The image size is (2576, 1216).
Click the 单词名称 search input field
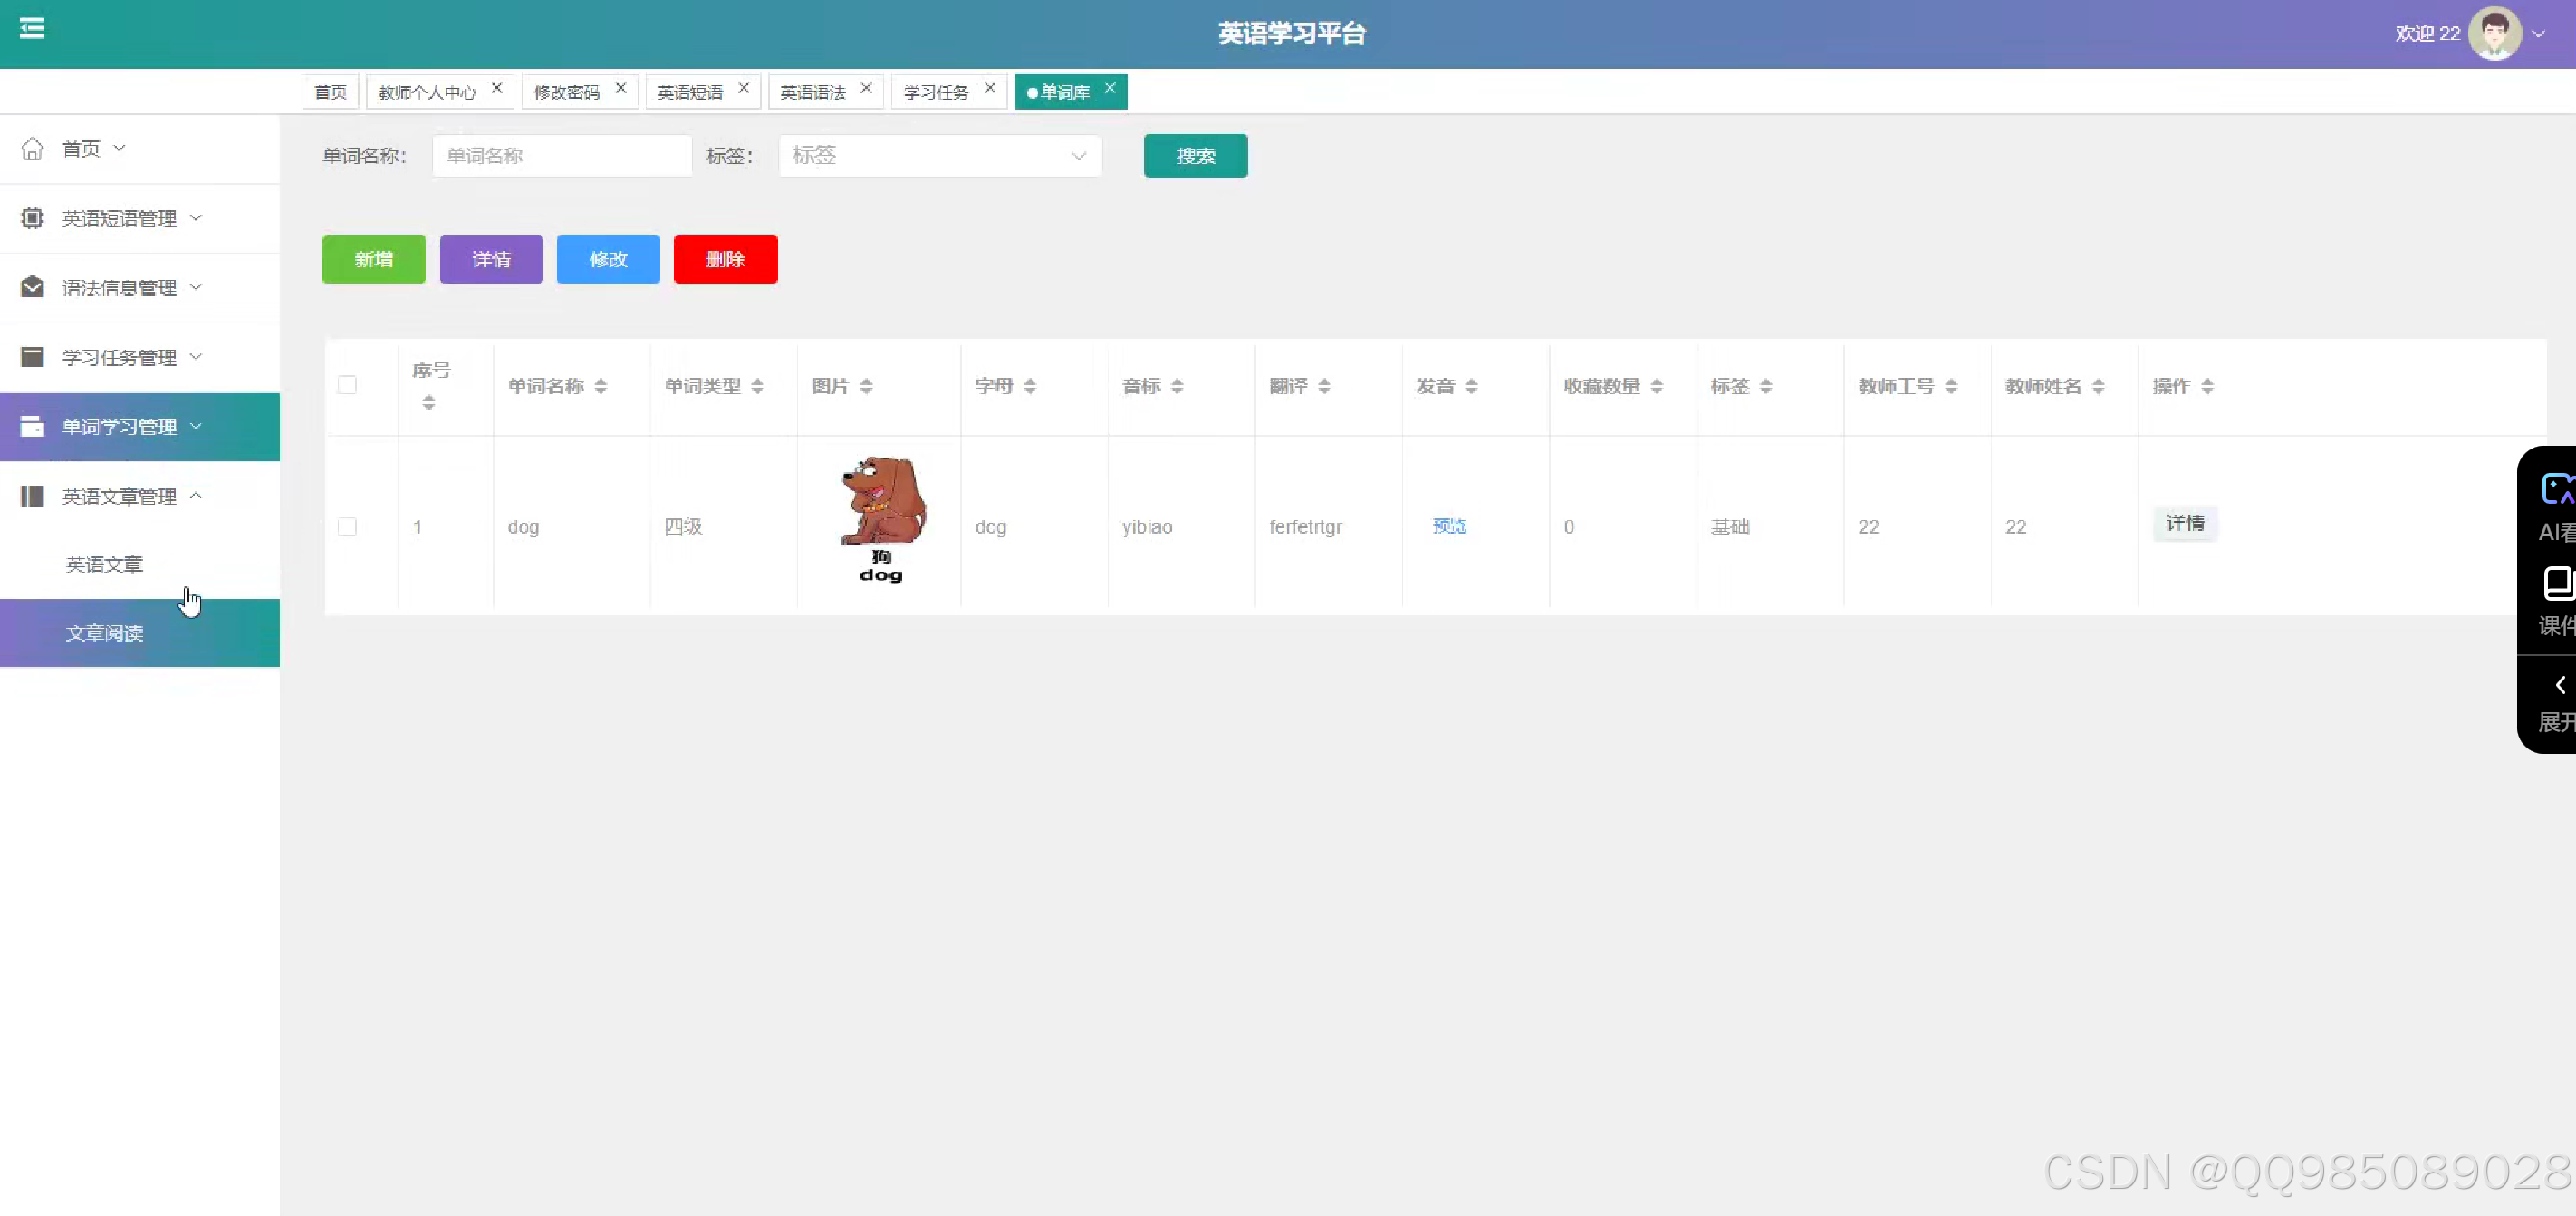[561, 156]
